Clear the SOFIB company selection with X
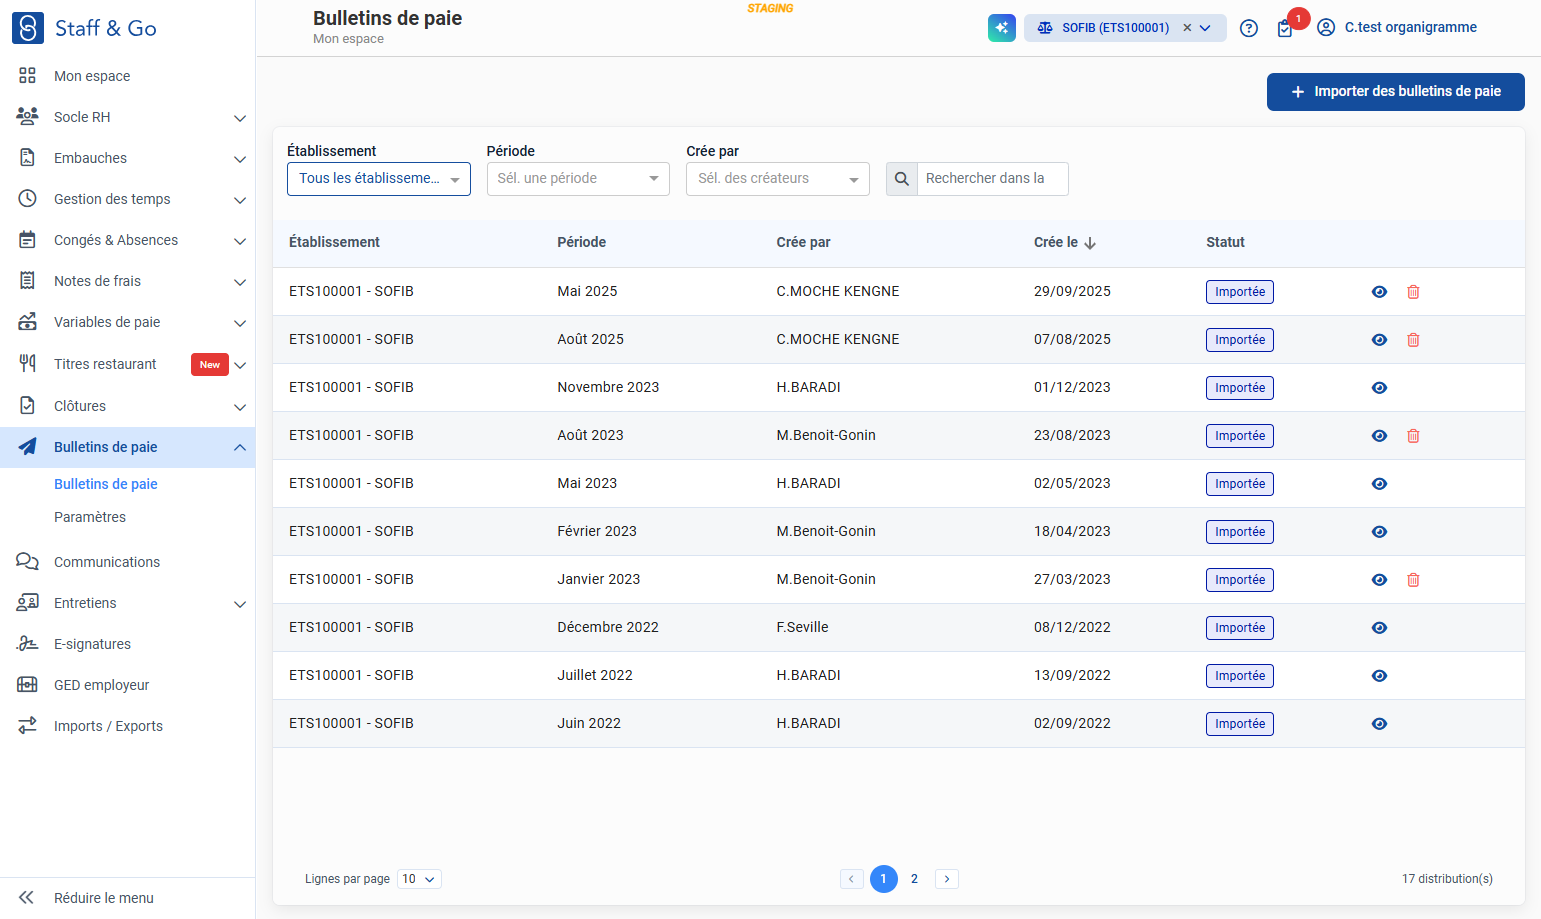This screenshot has width=1541, height=919. tap(1187, 28)
